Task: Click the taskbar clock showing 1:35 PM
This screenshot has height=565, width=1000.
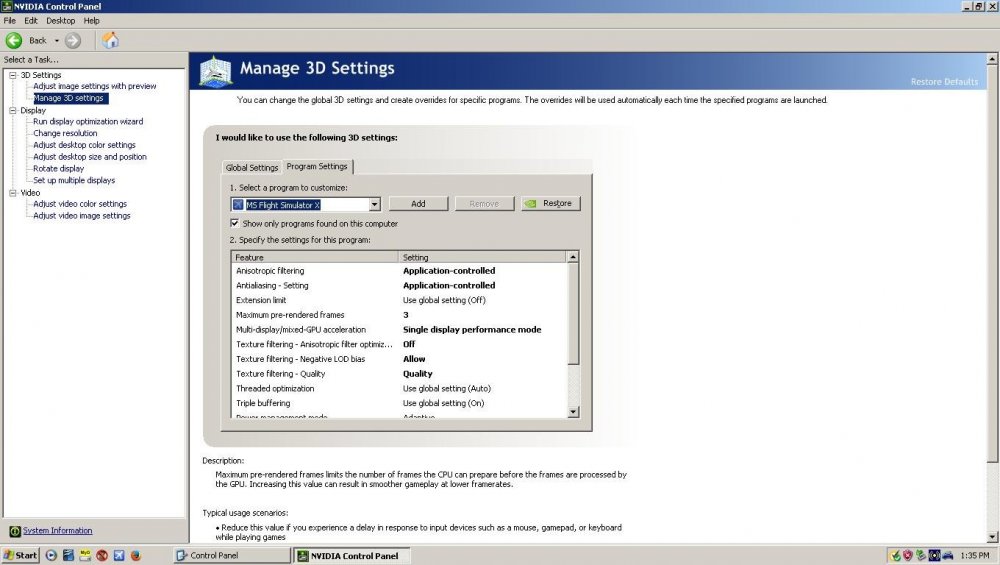Action: pyautogui.click(x=974, y=555)
